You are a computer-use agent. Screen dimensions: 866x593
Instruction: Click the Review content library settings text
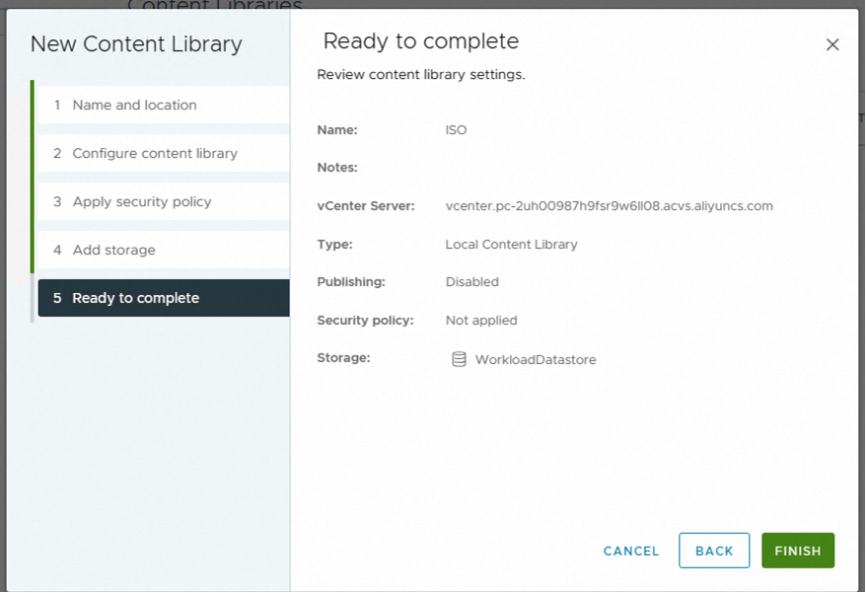[421, 75]
